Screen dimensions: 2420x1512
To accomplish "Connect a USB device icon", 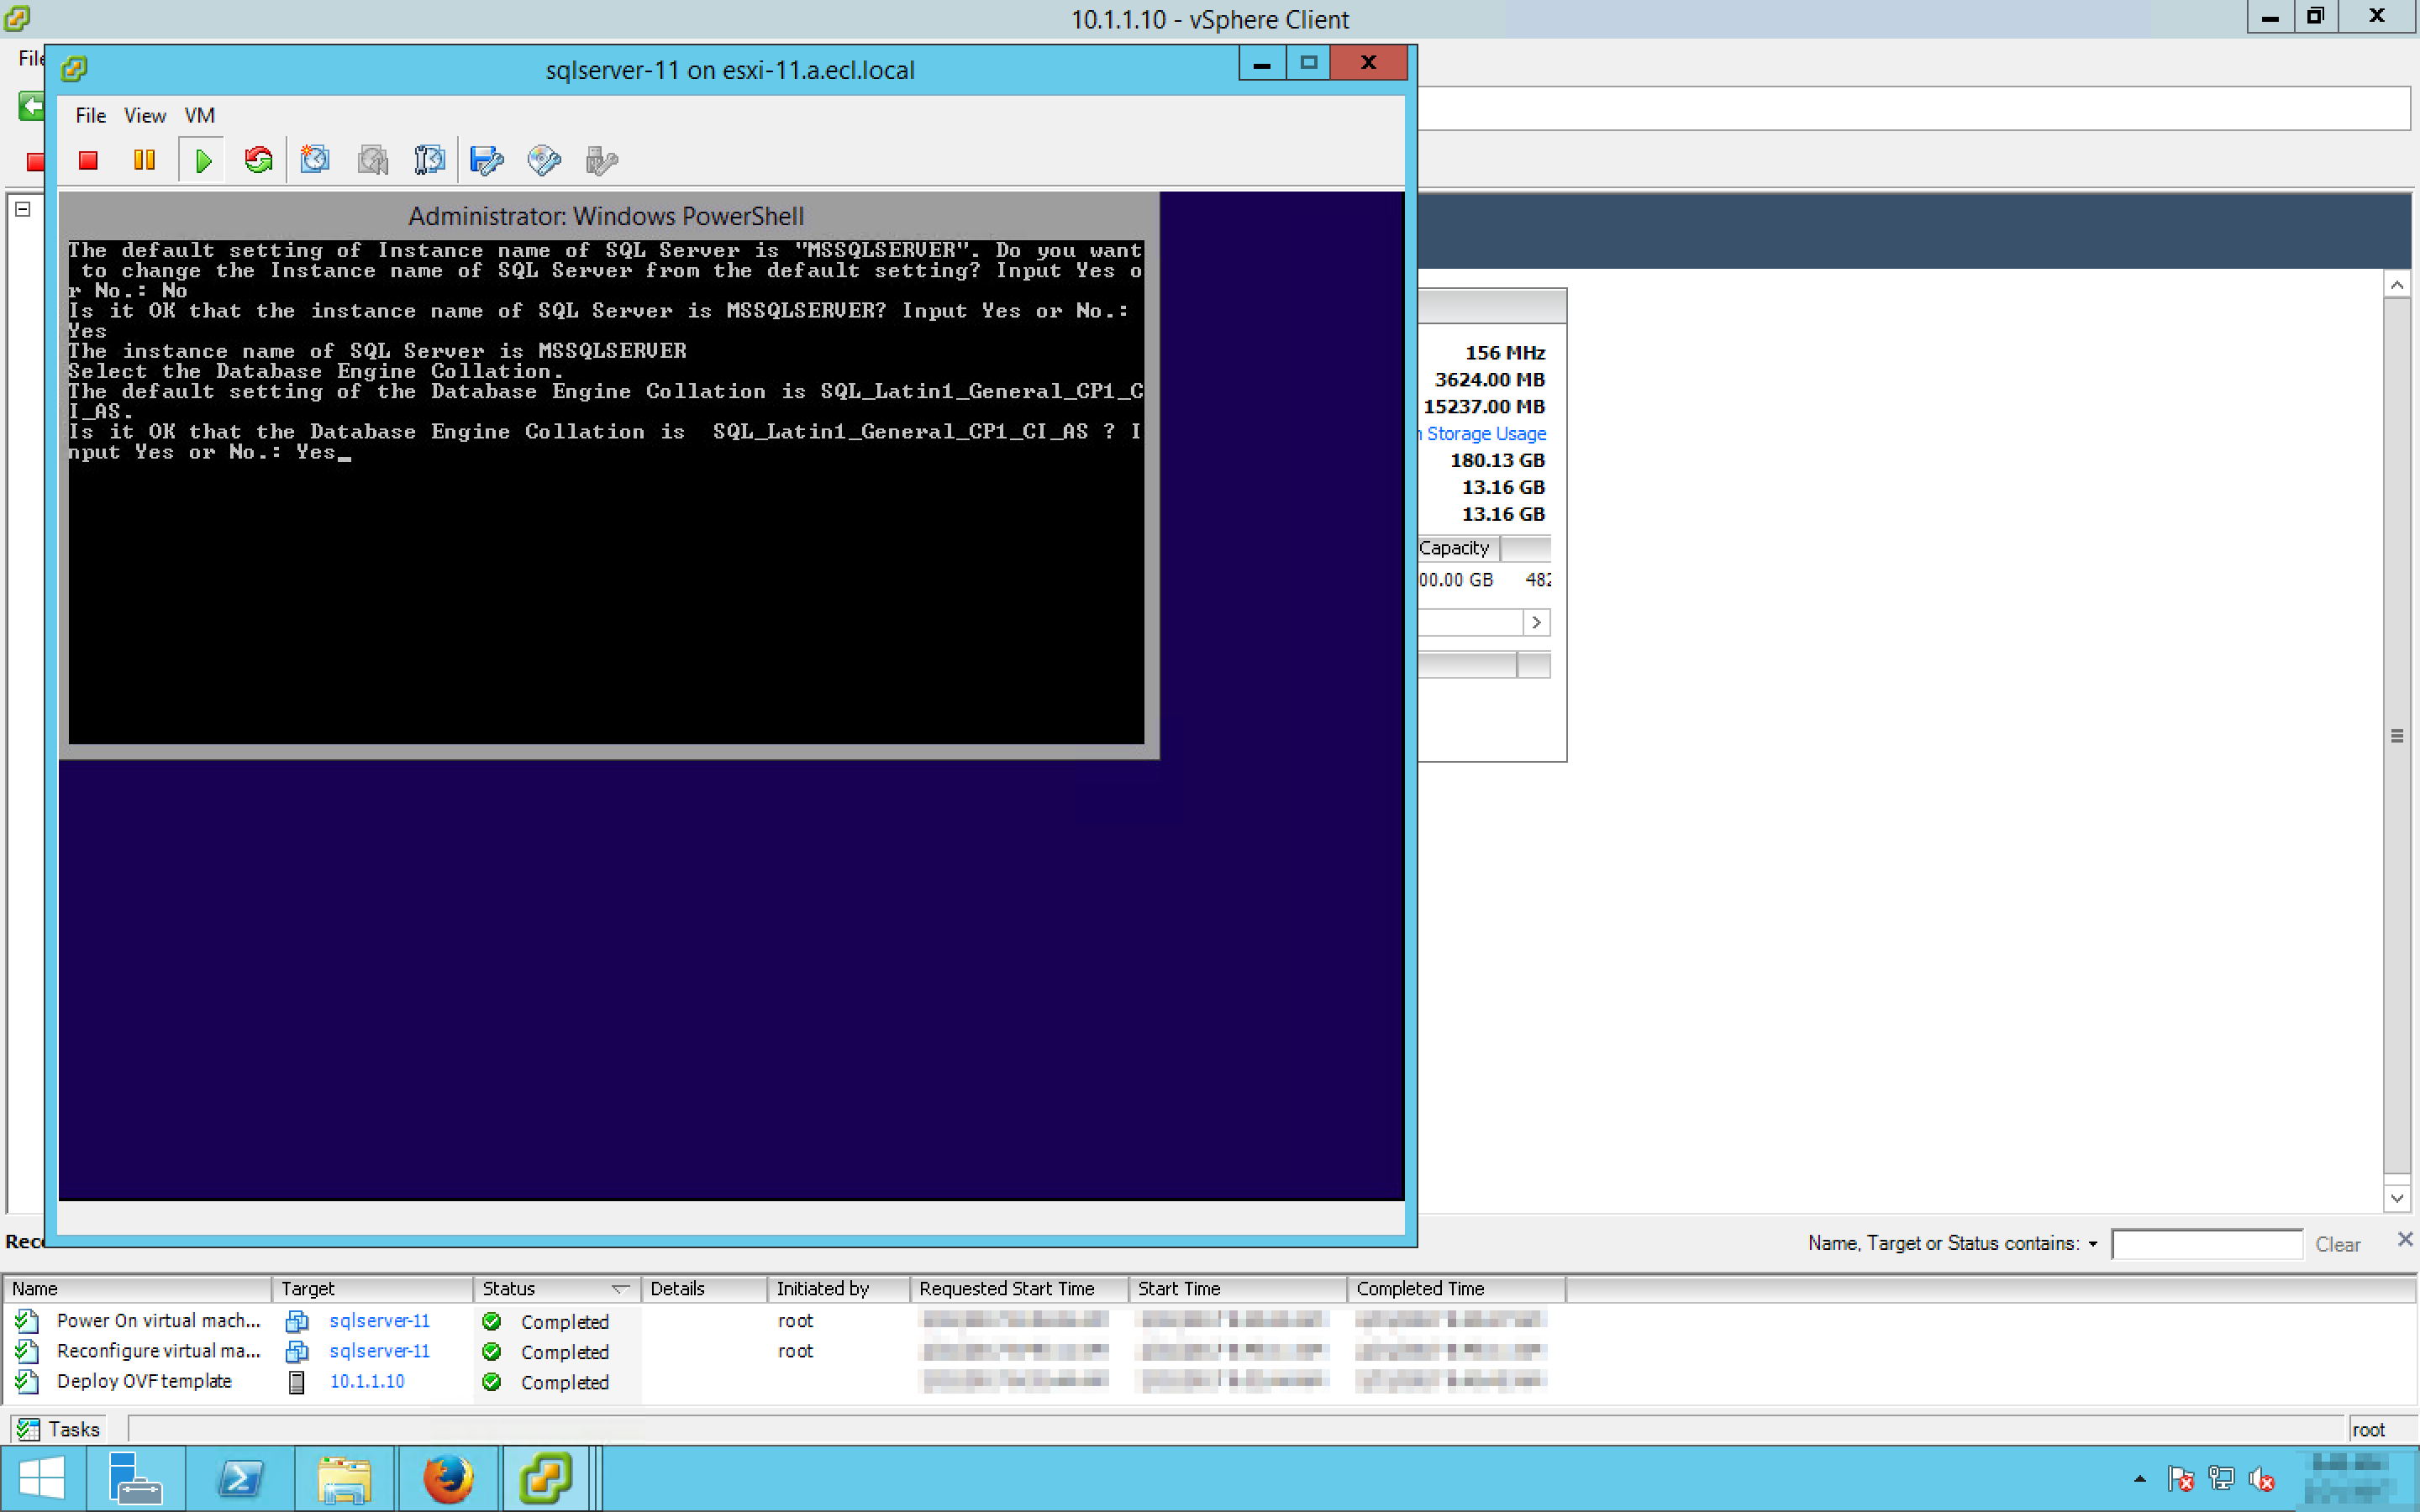I will click(x=601, y=160).
